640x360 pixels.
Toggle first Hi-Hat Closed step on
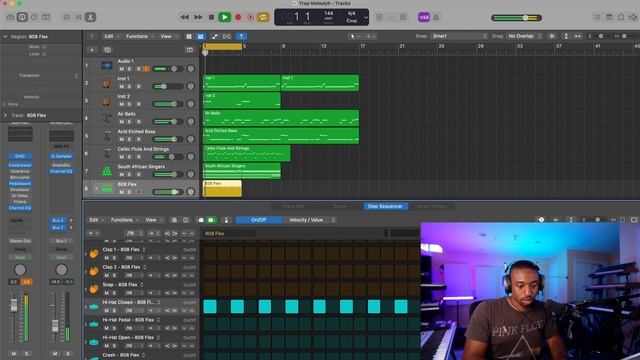click(210, 306)
